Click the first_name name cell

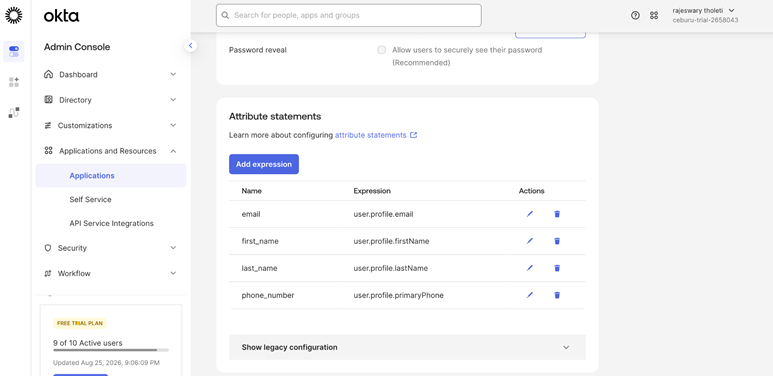[260, 241]
